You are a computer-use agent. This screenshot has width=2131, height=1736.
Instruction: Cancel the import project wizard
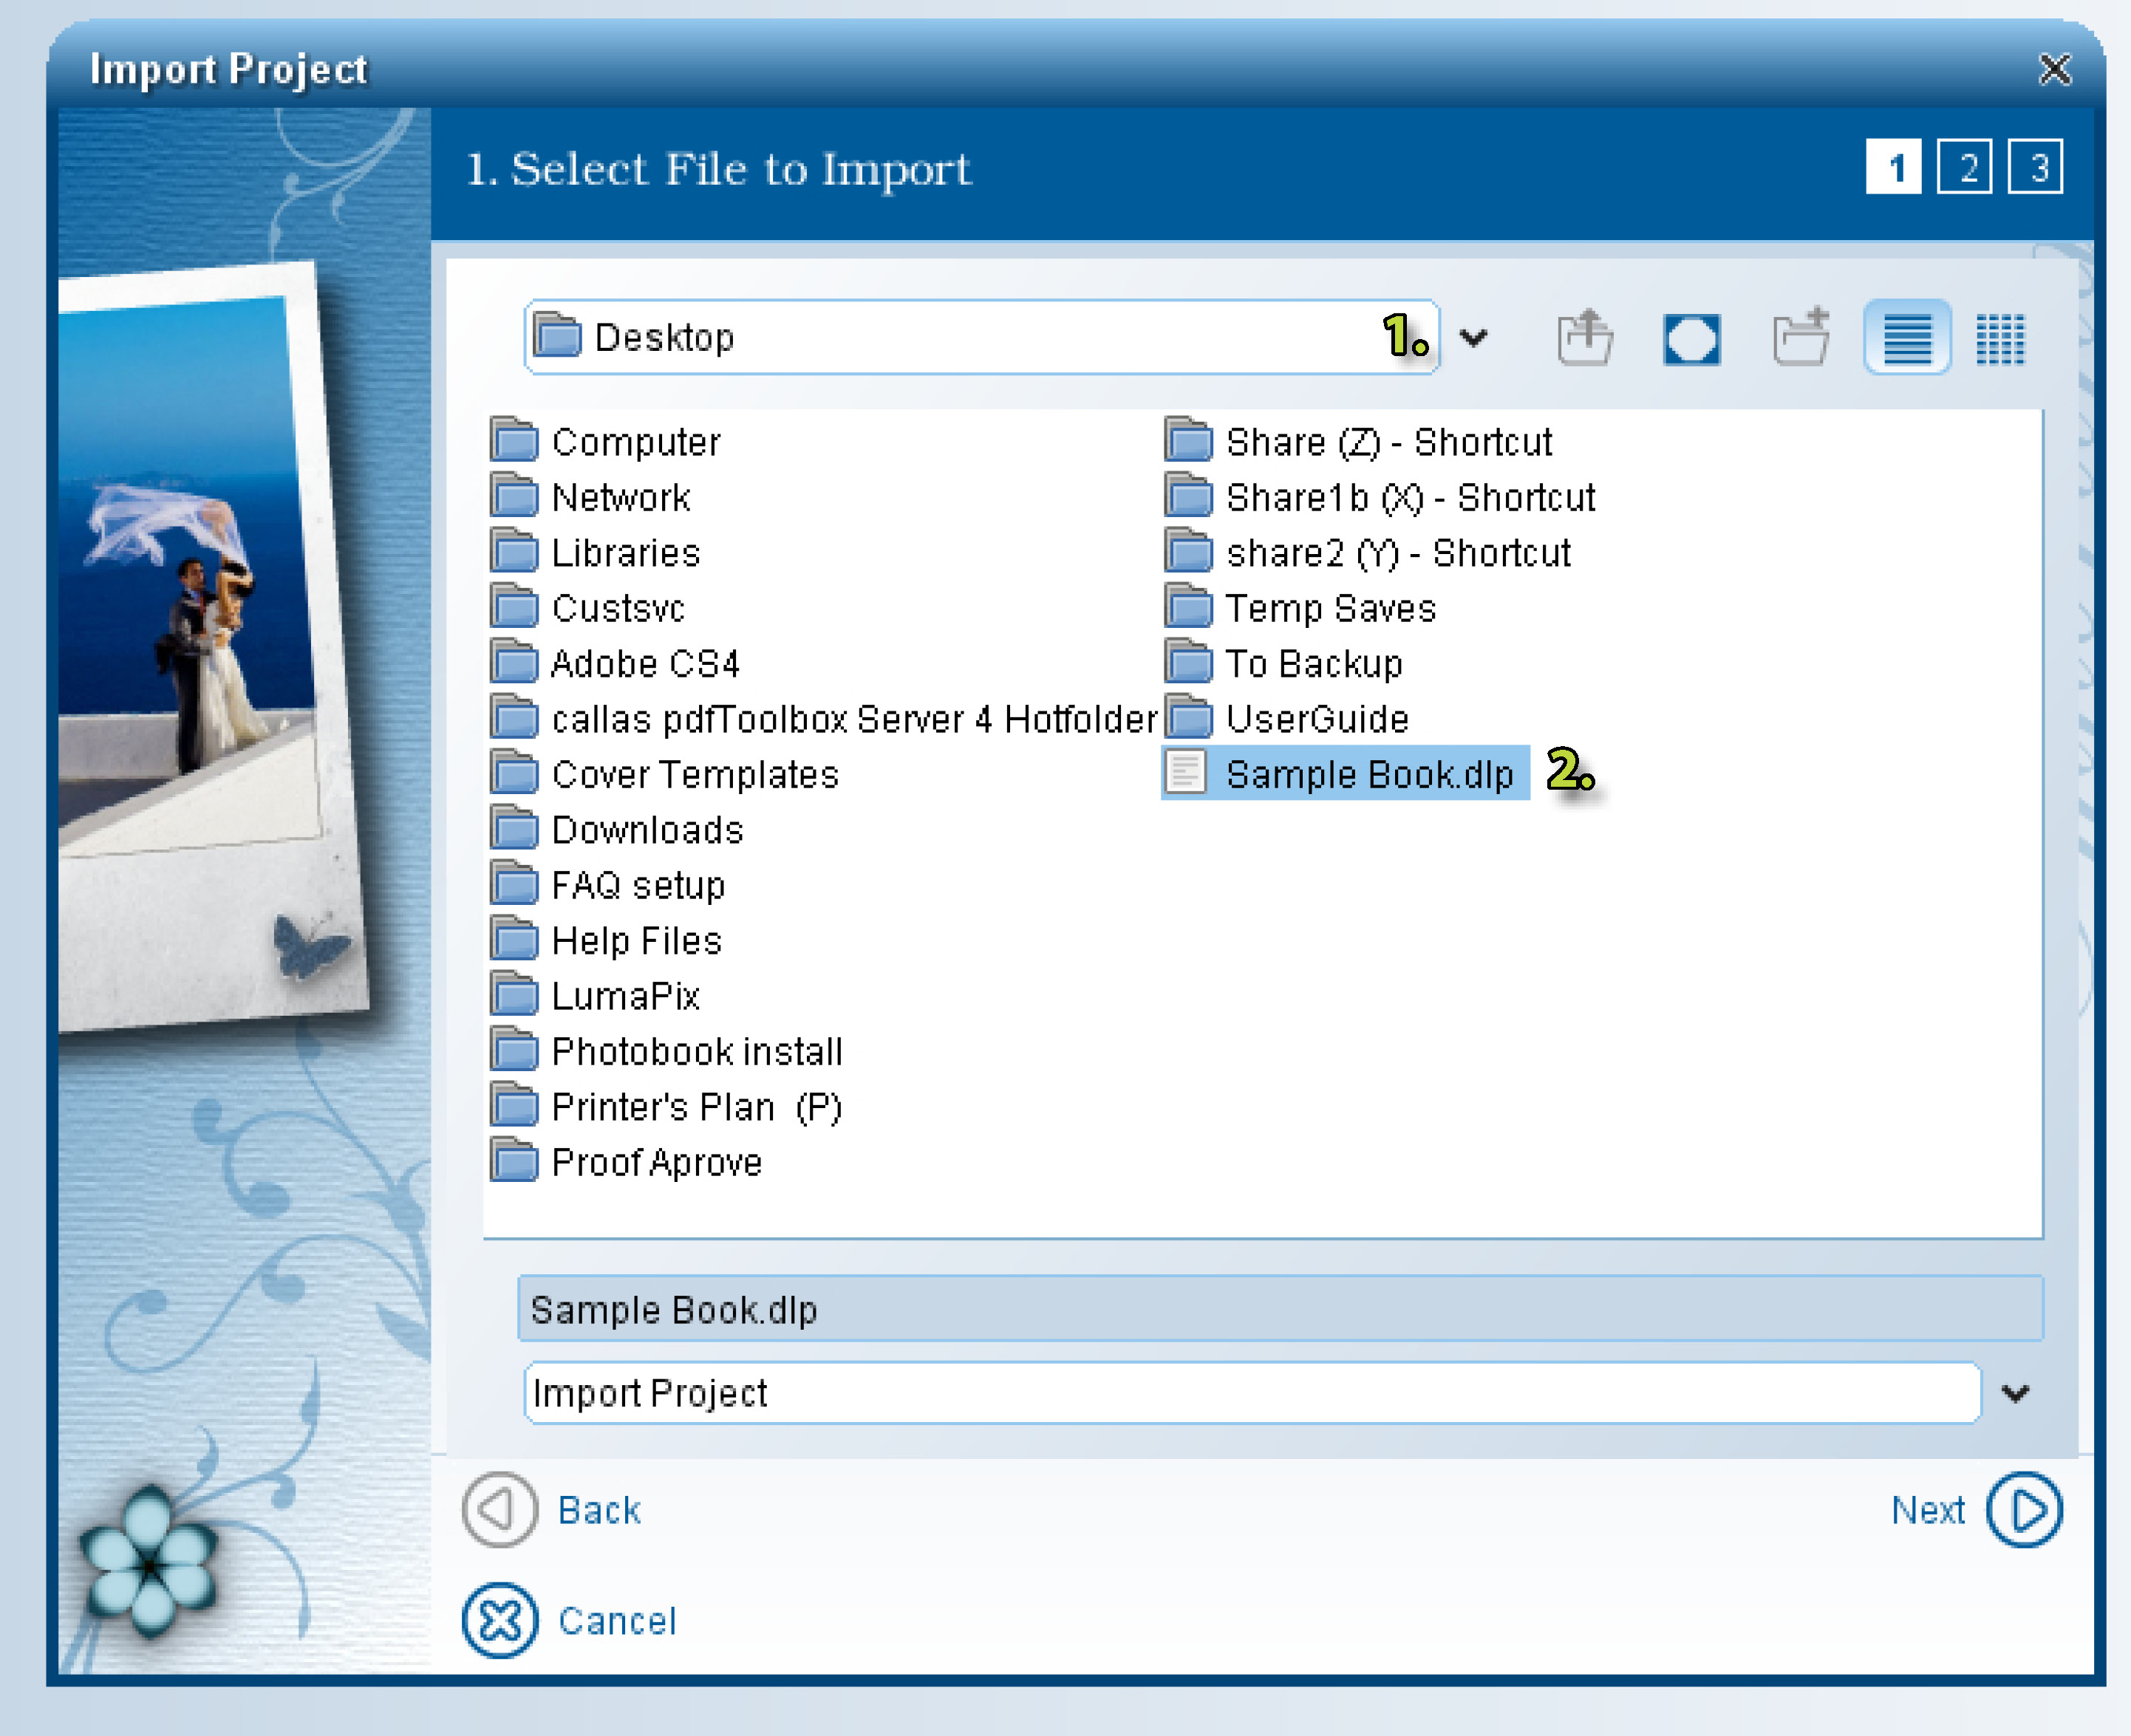[570, 1621]
